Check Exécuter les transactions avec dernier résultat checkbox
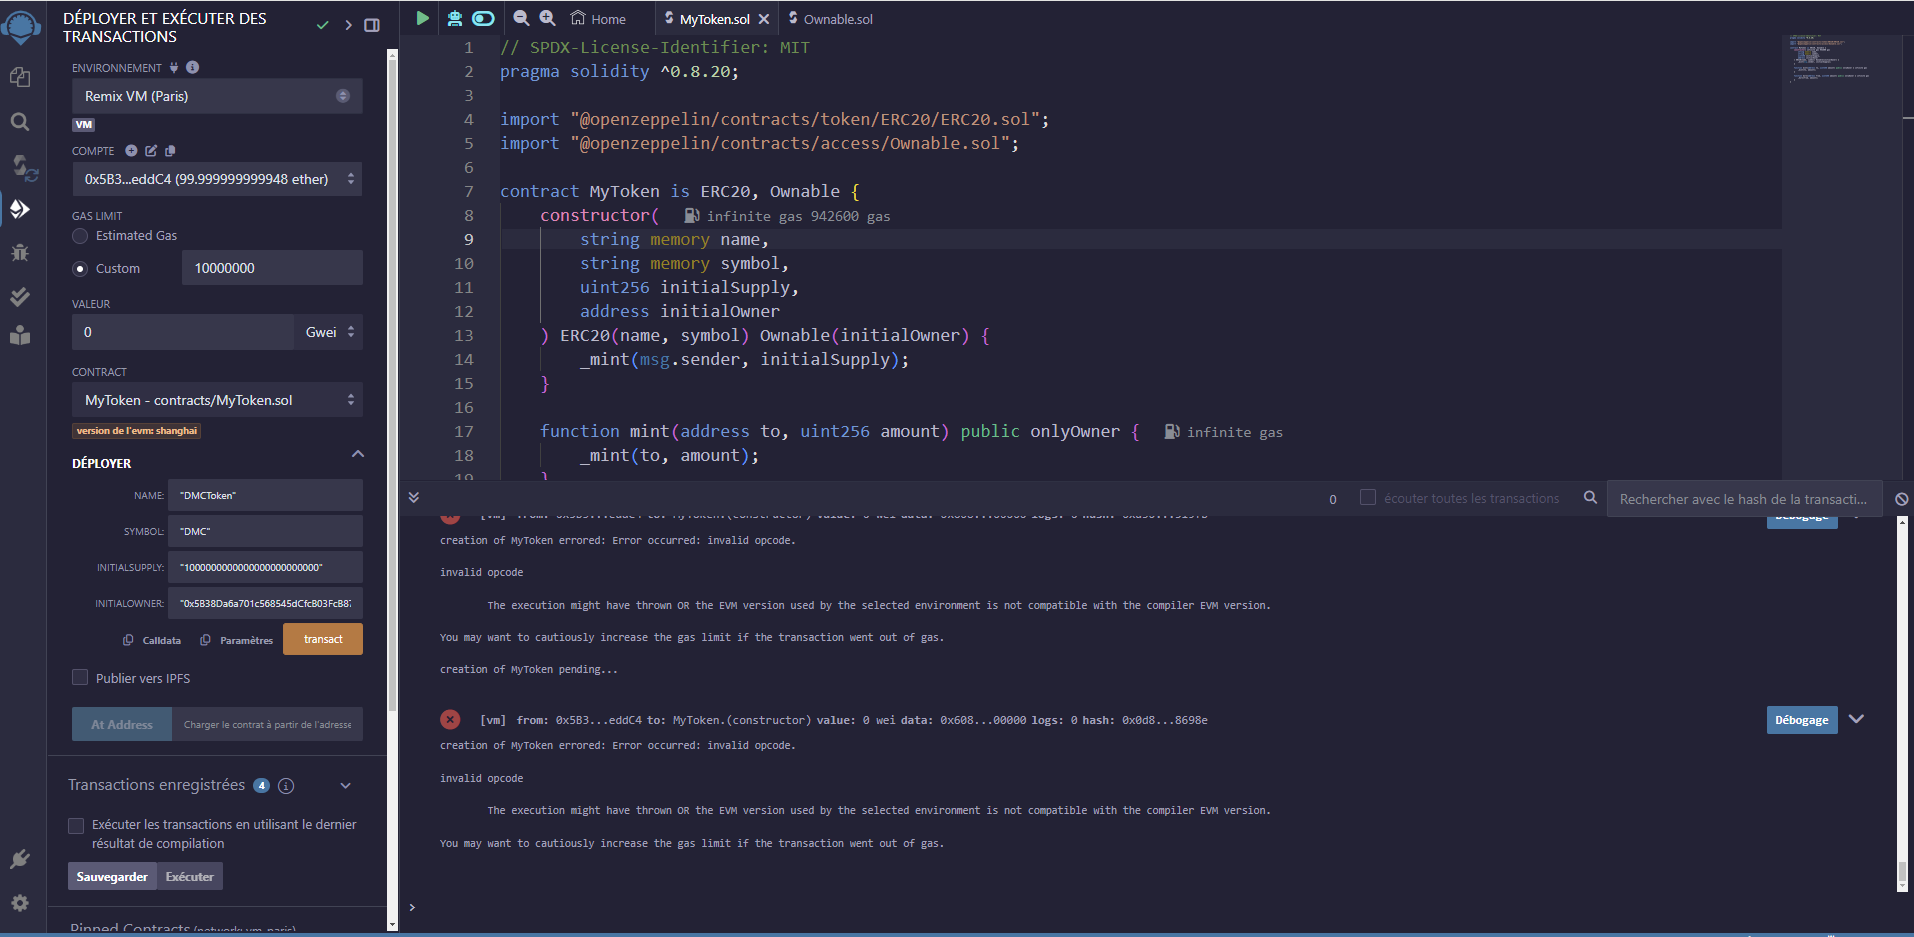1914x937 pixels. tap(76, 825)
